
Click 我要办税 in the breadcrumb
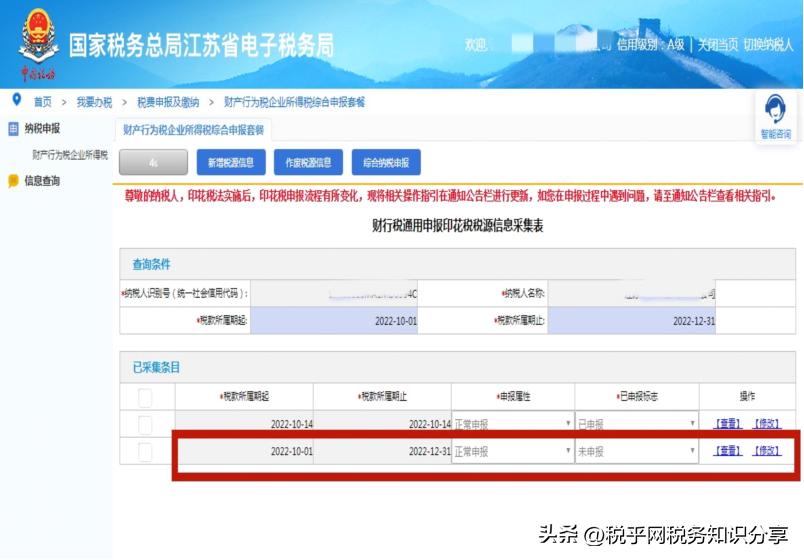(x=94, y=102)
